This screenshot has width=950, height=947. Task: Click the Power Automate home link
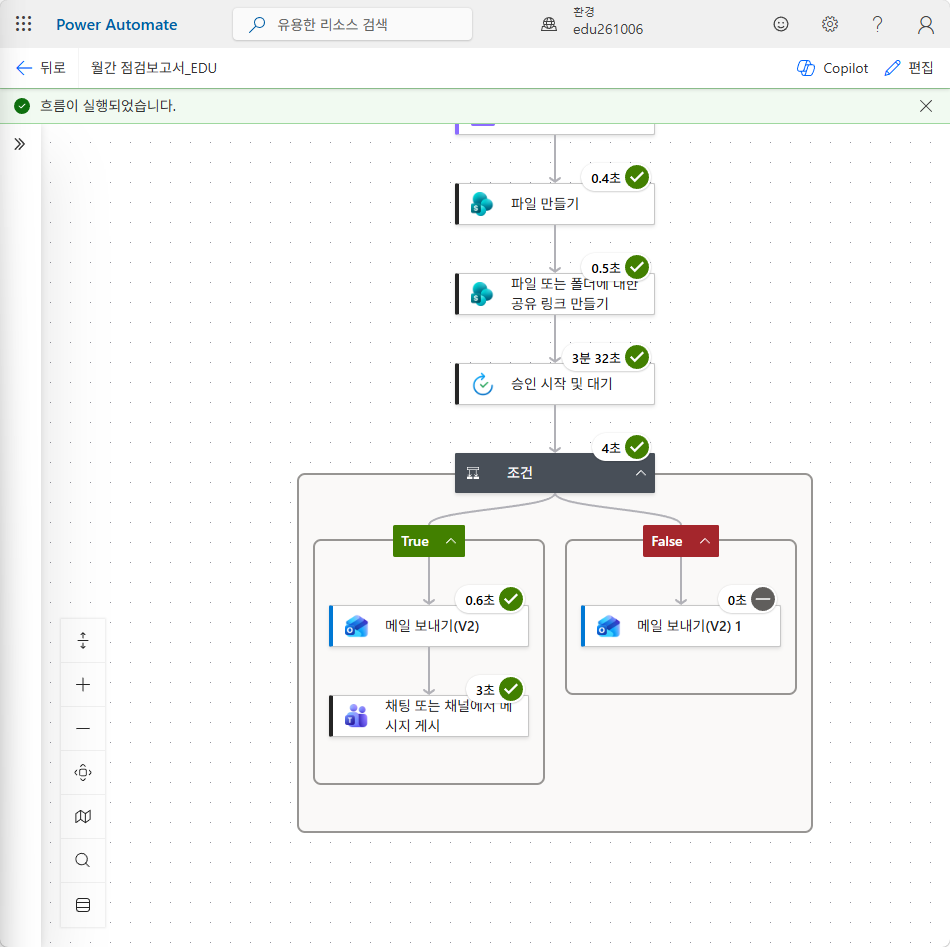tap(117, 25)
